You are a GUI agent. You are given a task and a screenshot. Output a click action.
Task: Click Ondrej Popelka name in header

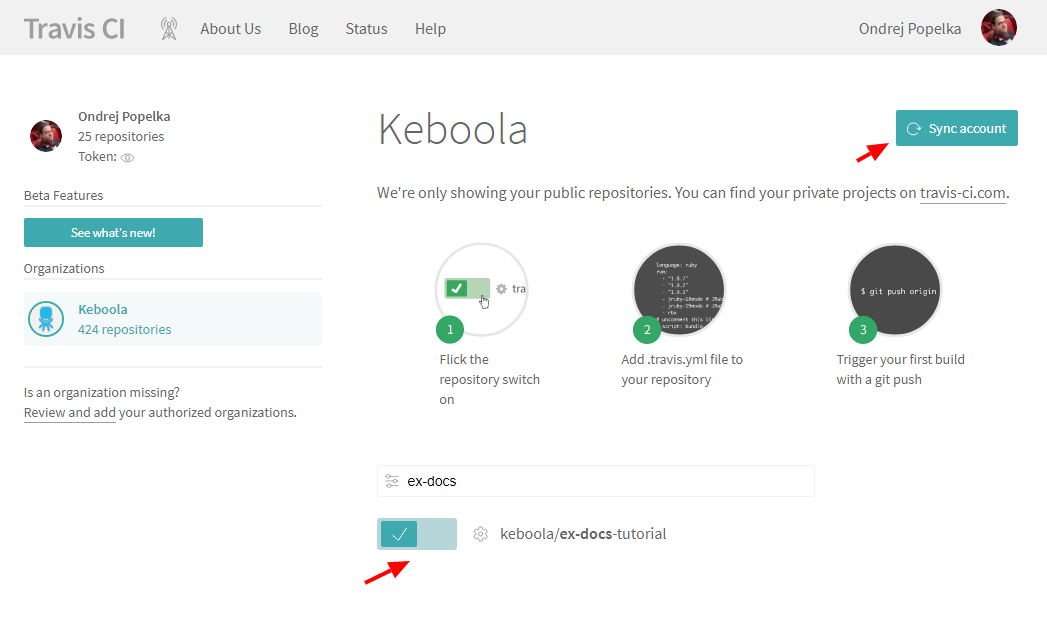(909, 29)
